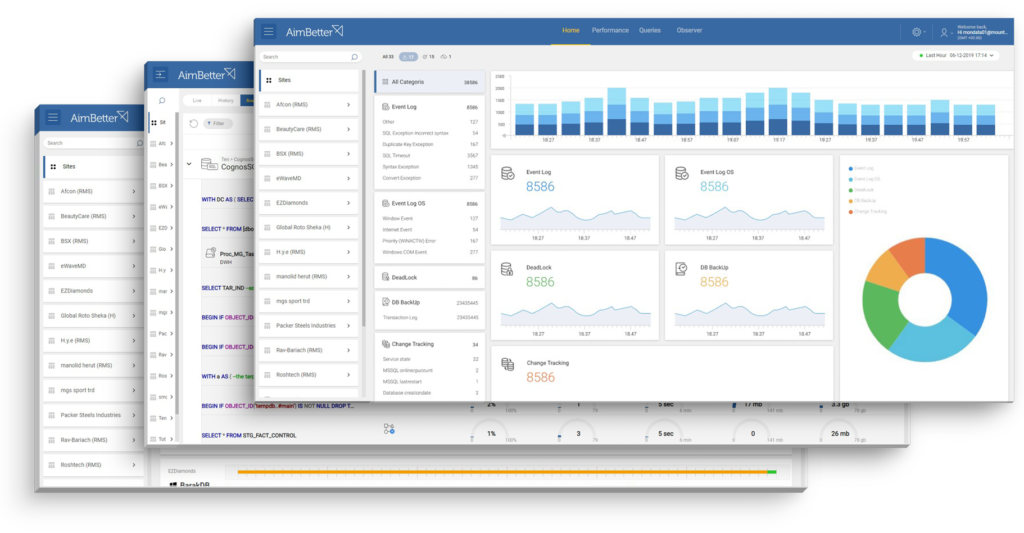Viewport: 1024px width, 533px height.
Task: Open Event Log category header
Action: click(429, 107)
